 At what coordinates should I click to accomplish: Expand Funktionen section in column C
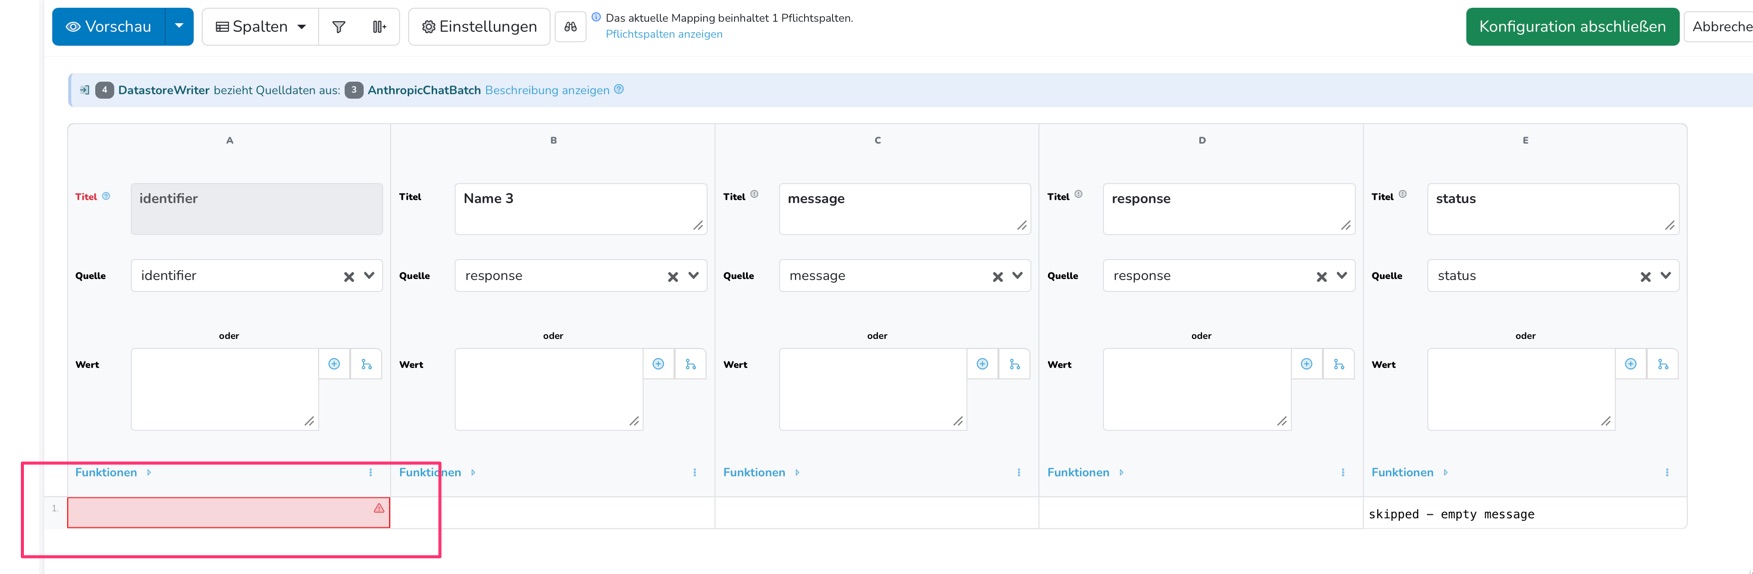pos(762,472)
